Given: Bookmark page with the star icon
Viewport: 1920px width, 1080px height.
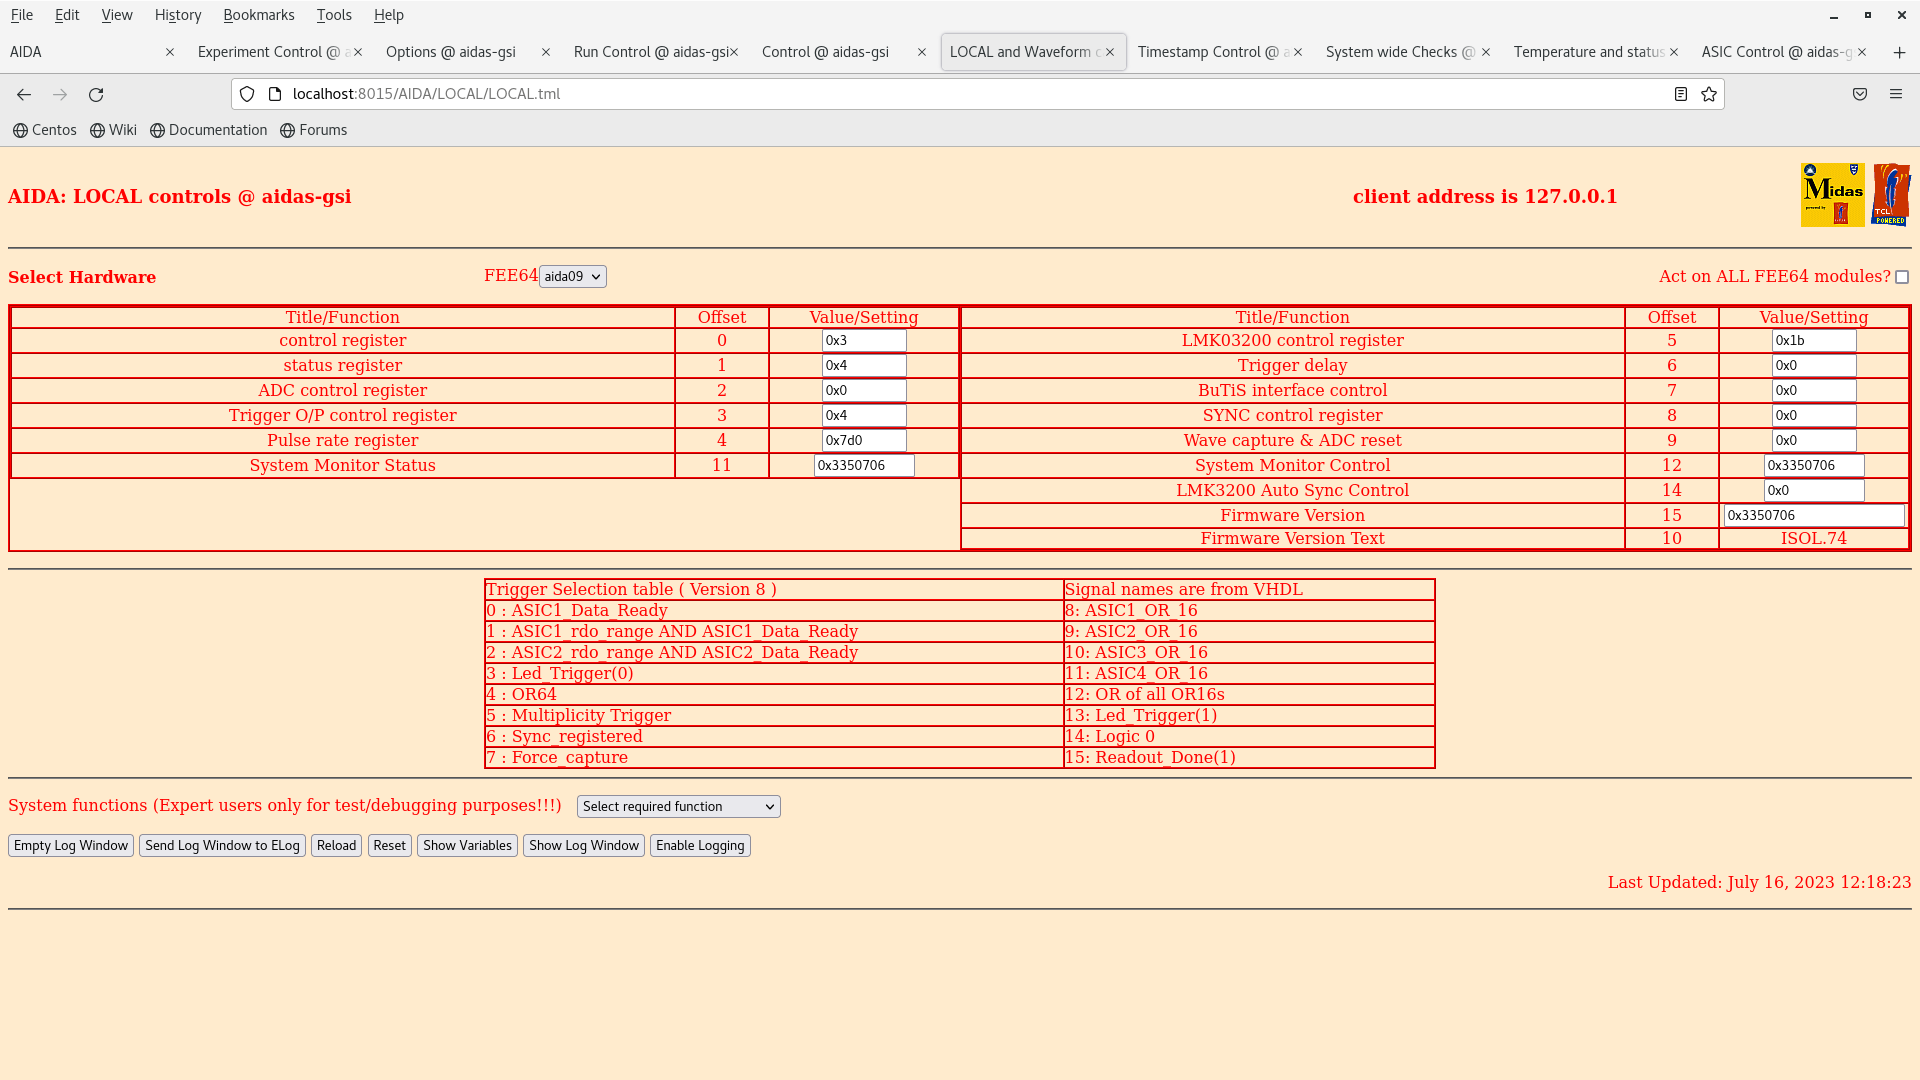Looking at the screenshot, I should tap(1709, 94).
